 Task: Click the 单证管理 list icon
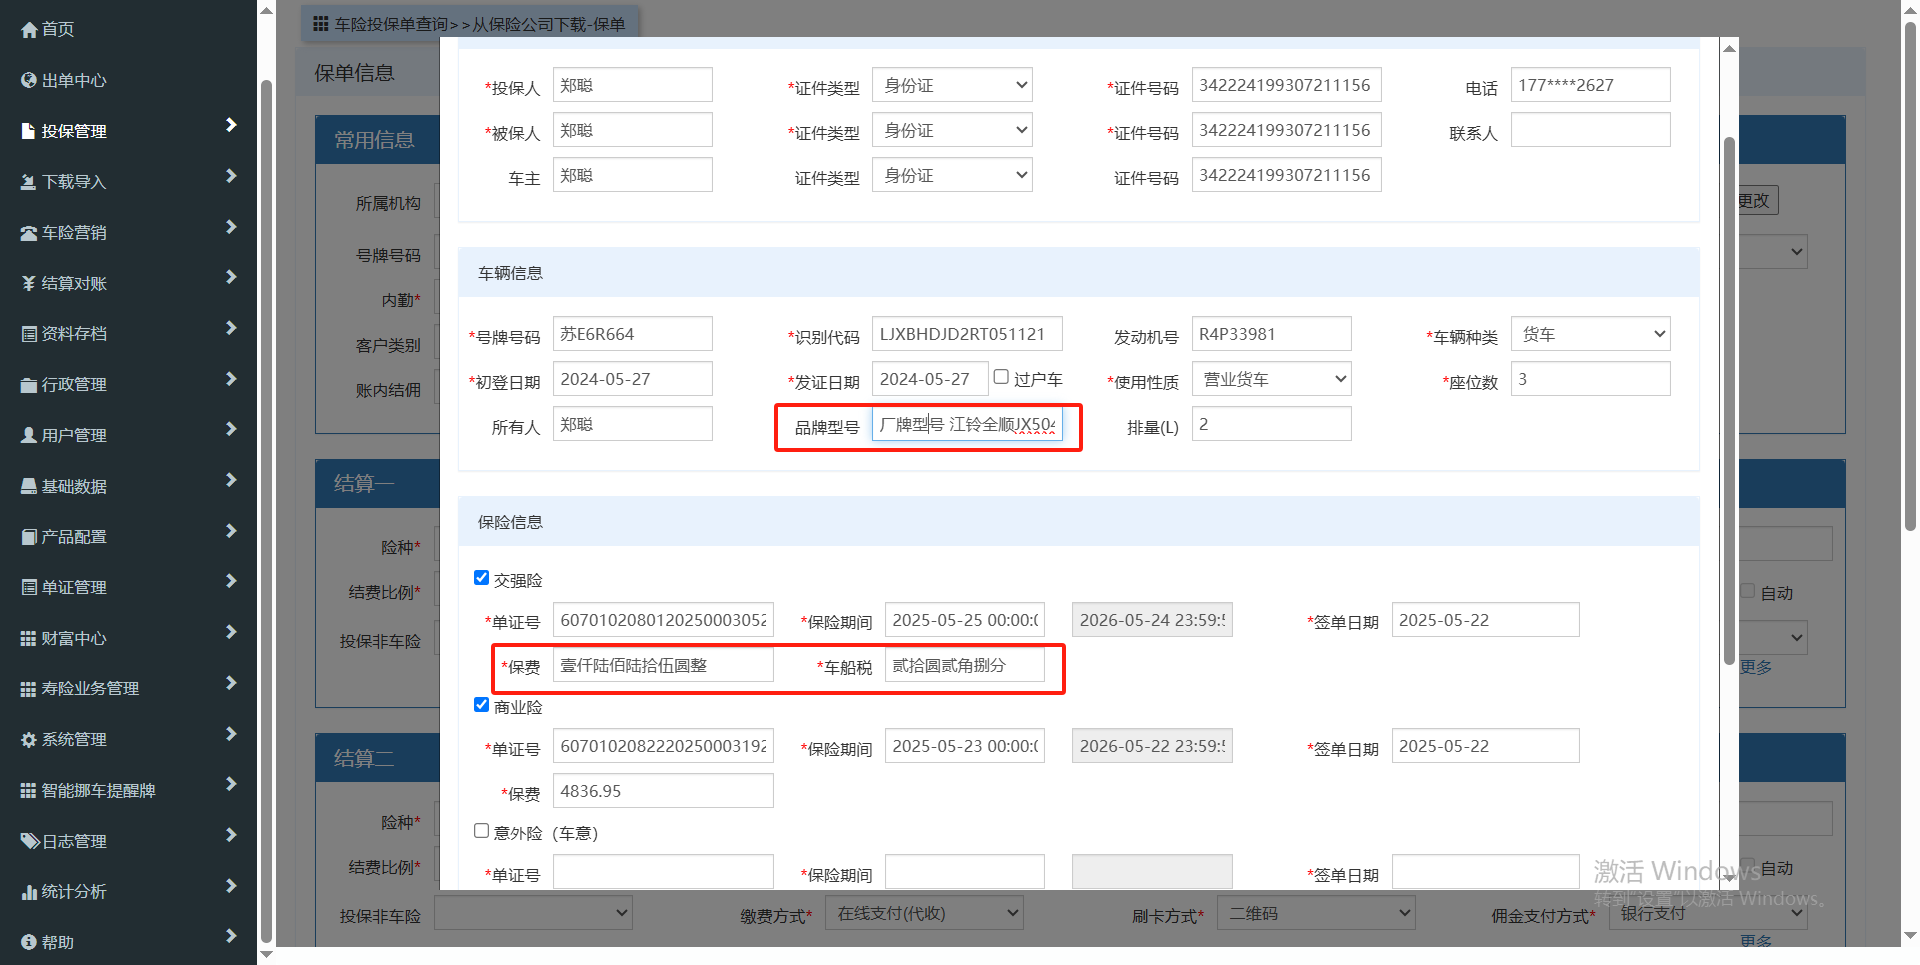(x=29, y=588)
